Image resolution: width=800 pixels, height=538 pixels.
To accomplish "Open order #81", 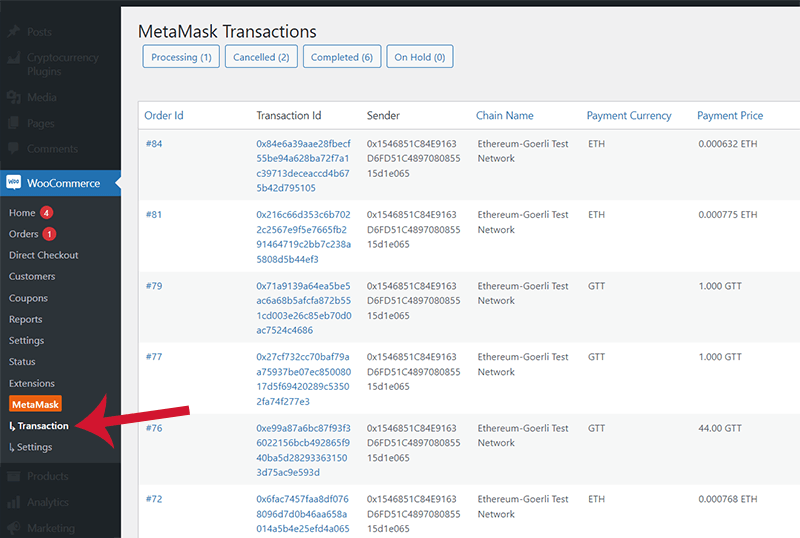I will (x=154, y=214).
